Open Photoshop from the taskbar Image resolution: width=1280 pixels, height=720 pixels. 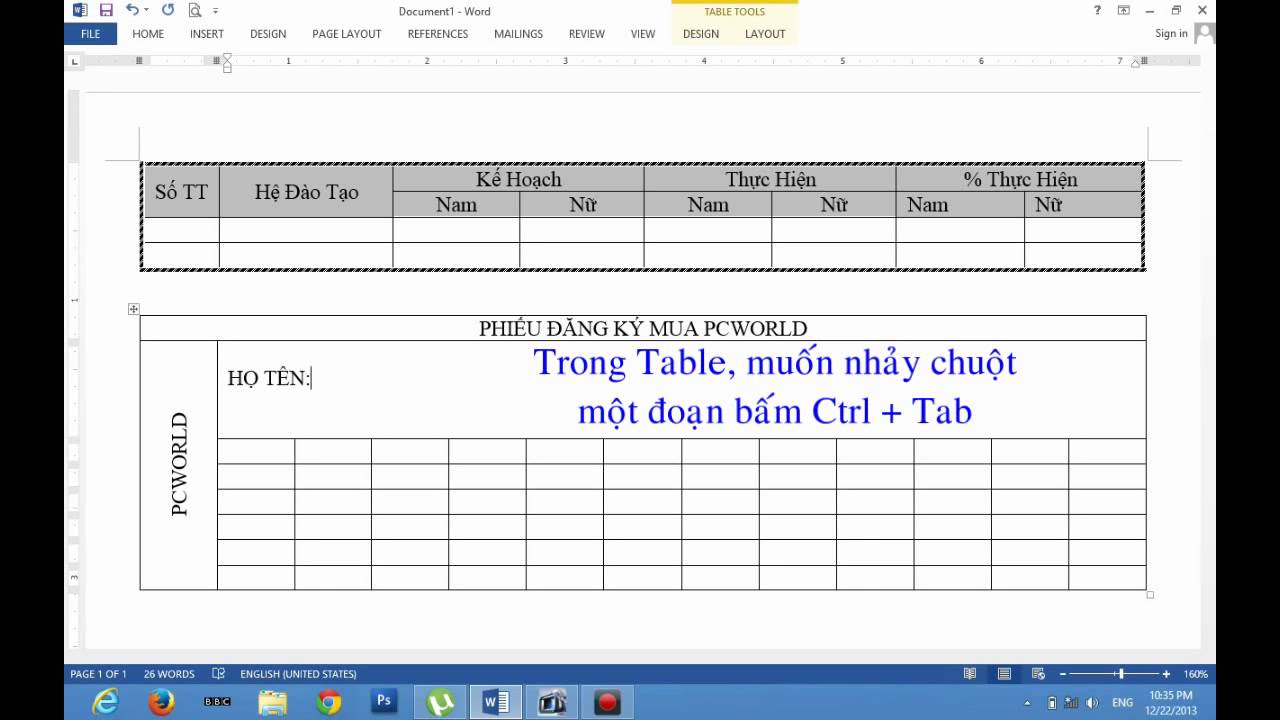(384, 702)
